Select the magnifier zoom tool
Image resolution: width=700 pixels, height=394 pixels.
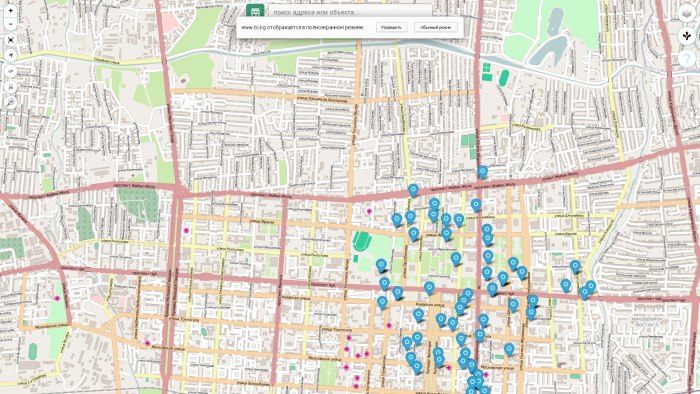pos(11,102)
